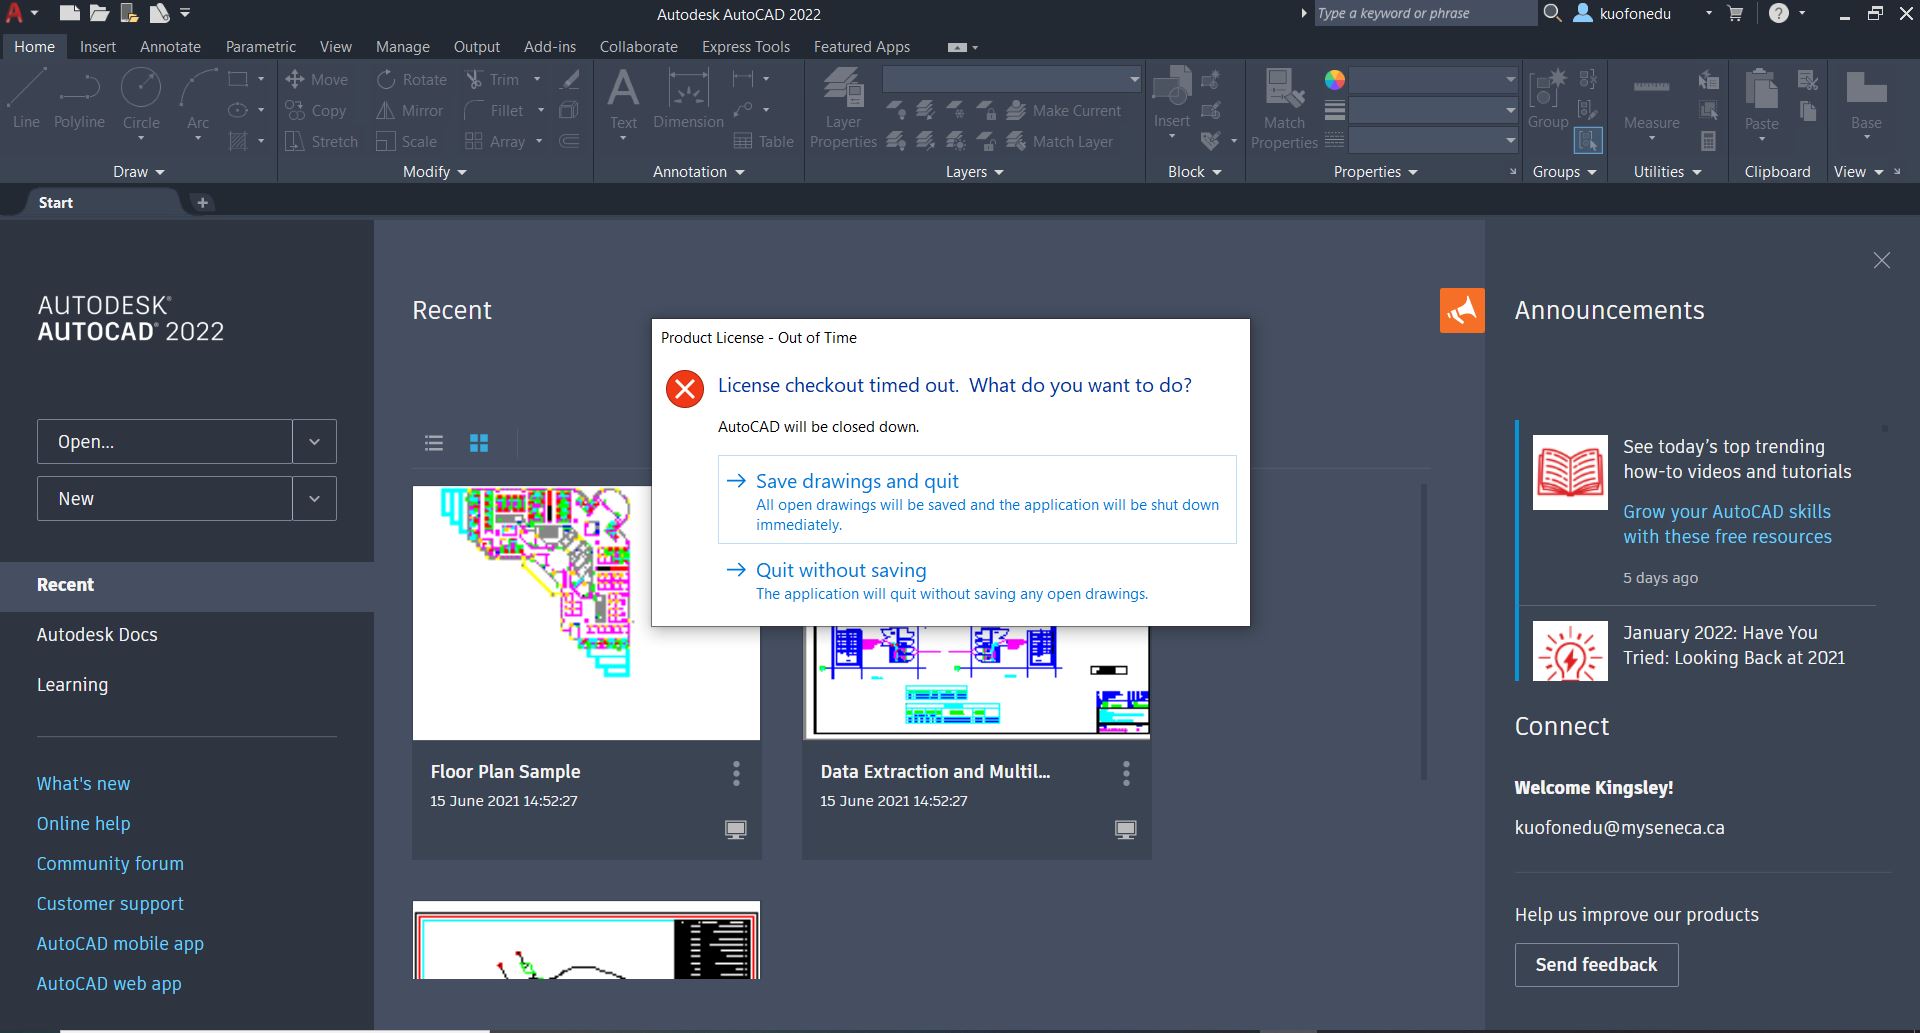Click the Rotate tool
This screenshot has width=1920, height=1033.
(x=412, y=79)
